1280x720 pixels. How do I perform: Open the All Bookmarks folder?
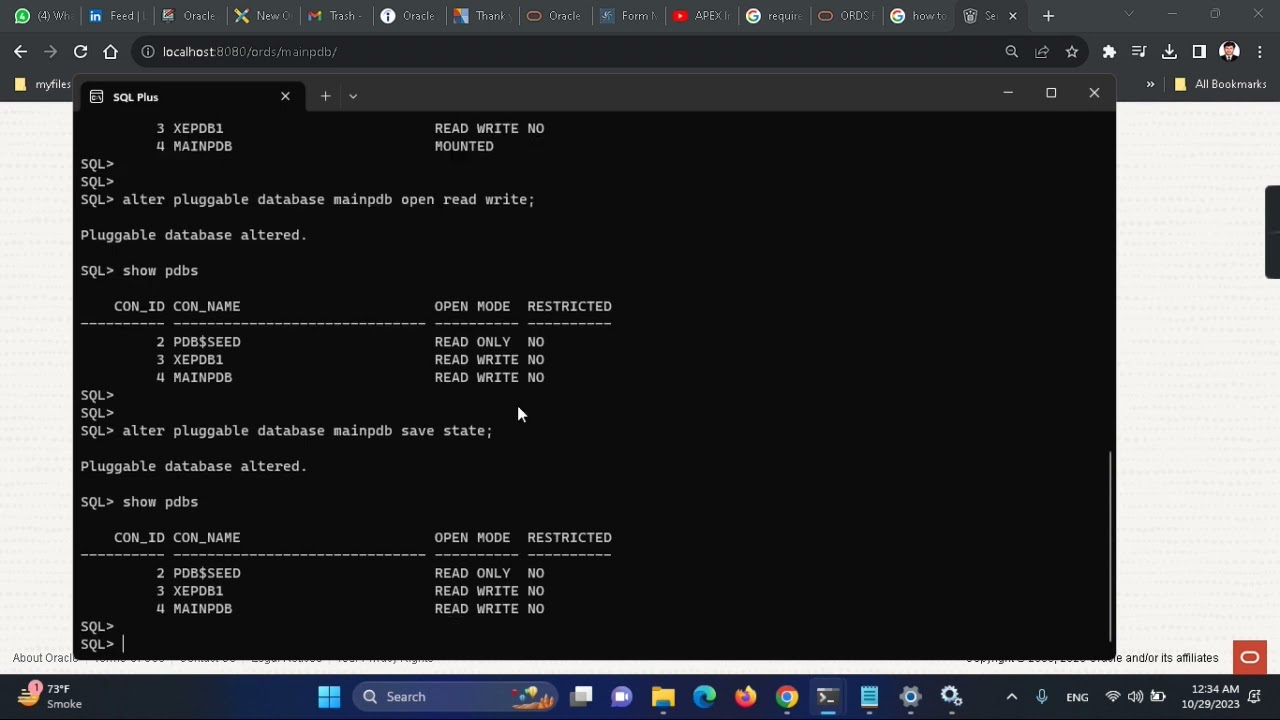click(x=1220, y=84)
